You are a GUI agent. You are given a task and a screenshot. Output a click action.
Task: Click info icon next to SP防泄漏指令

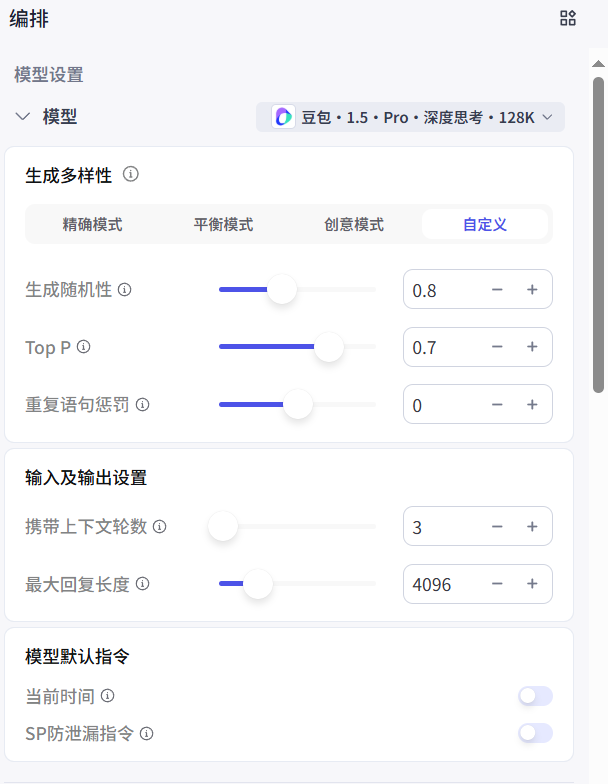pyautogui.click(x=147, y=734)
